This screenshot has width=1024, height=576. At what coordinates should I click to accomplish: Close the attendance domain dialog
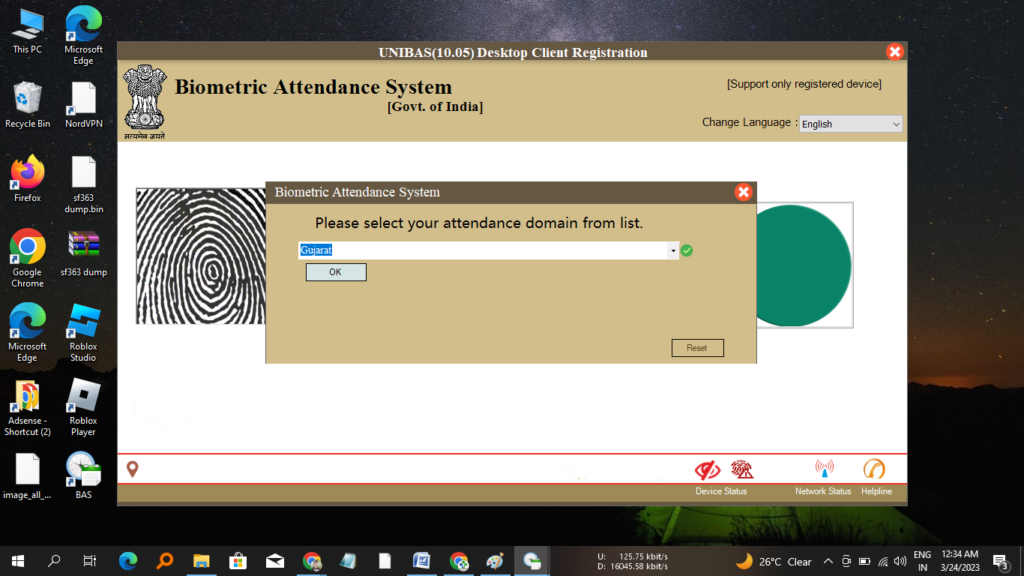[743, 192]
